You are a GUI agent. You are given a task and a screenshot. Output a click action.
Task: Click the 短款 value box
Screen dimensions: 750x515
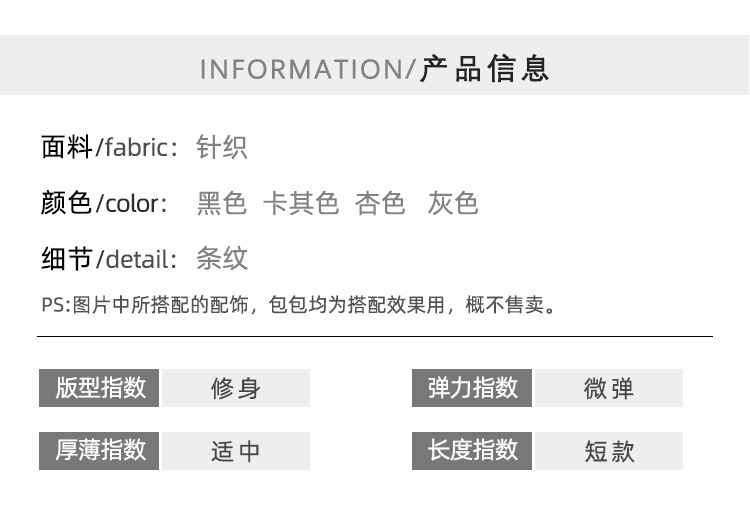coord(609,451)
